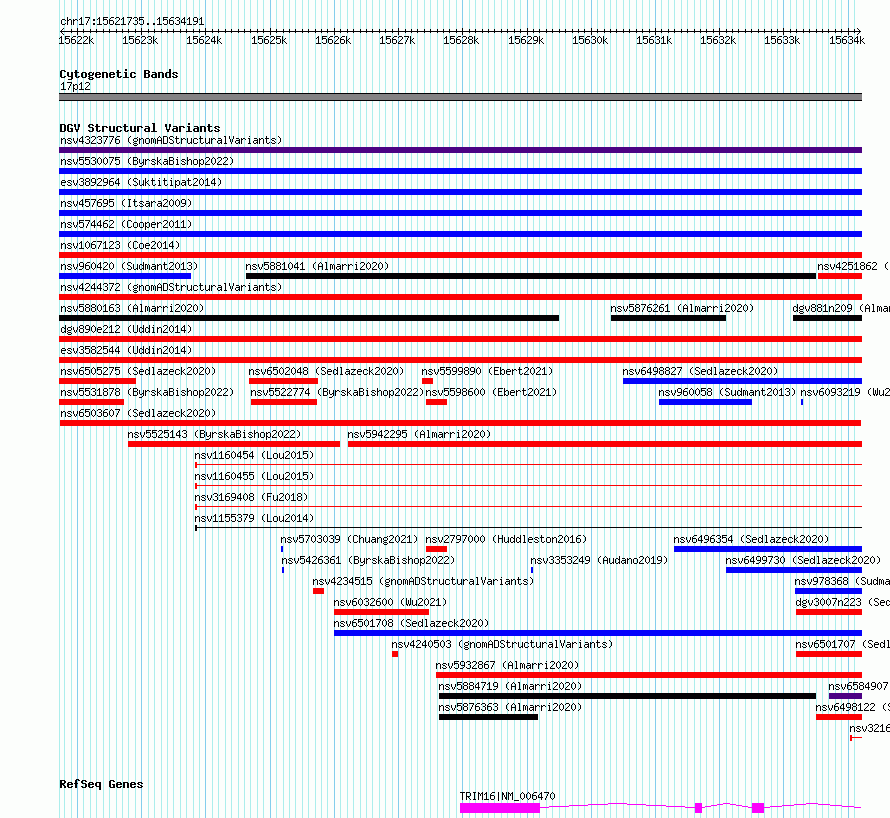Open the nsv4240503 gnomADStructuralVariants label
890x818 pixels.
(502, 644)
